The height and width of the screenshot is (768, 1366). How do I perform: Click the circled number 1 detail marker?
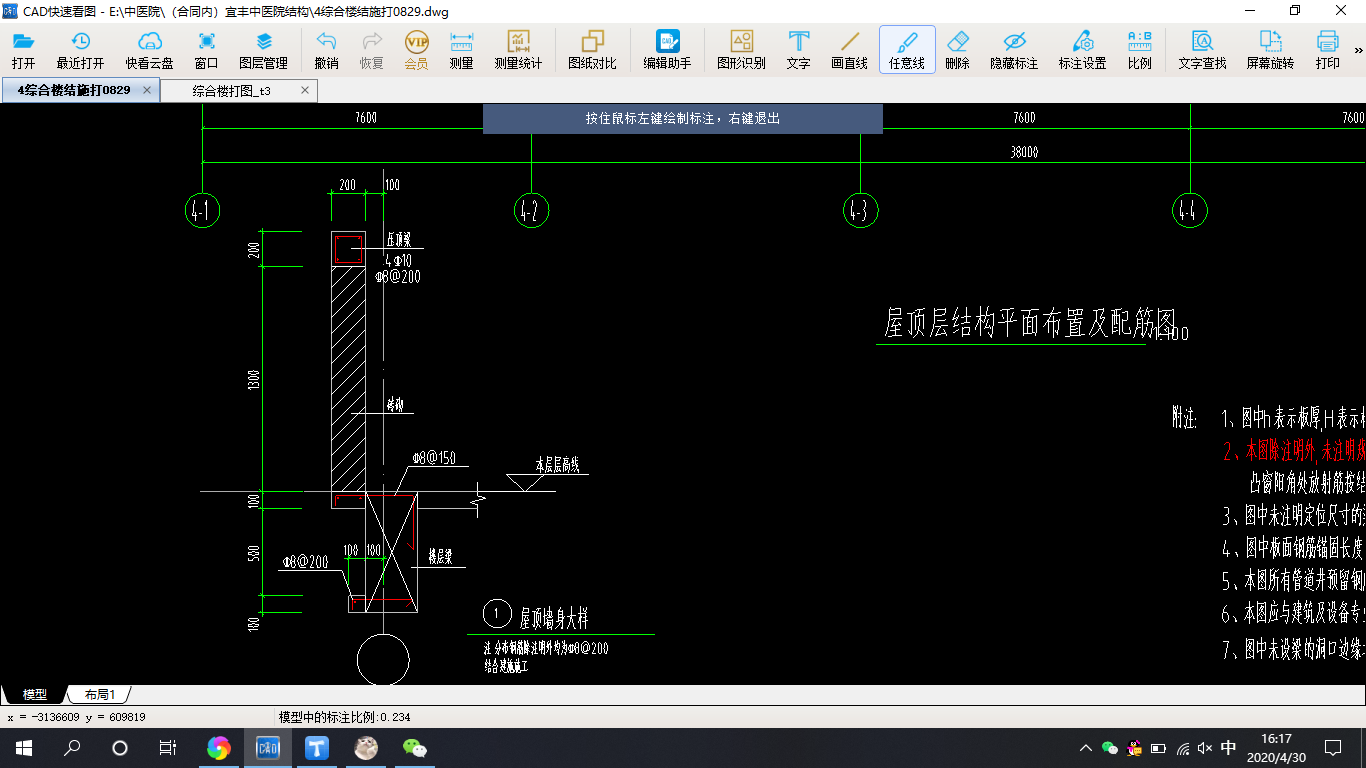[497, 614]
